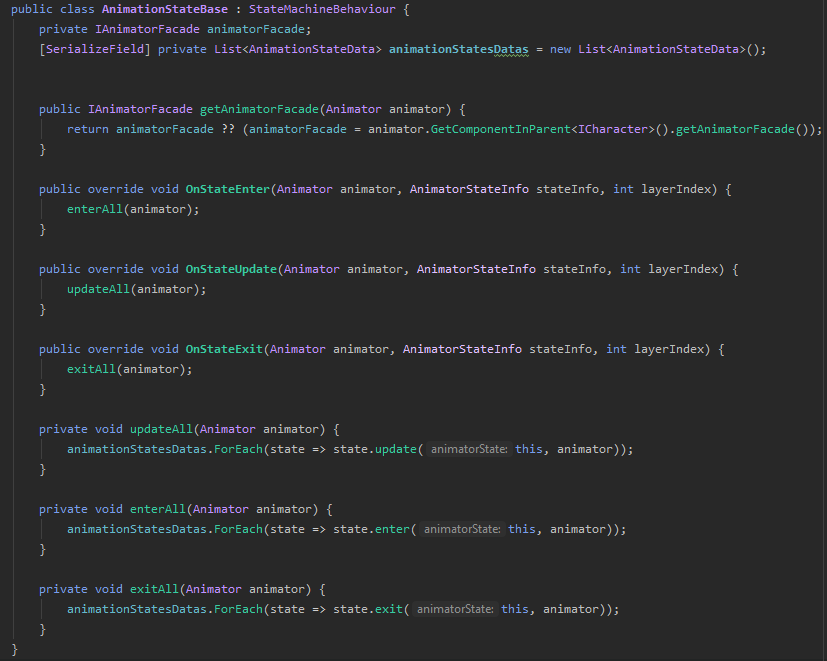The height and width of the screenshot is (661, 827).
Task: Click the update method in state.update call
Action: pos(396,449)
